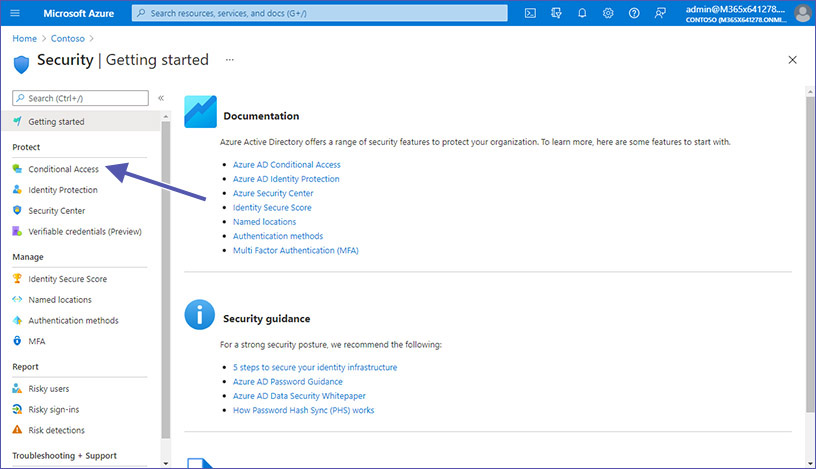
Task: Open Identity Protection in the sidebar
Action: (63, 190)
